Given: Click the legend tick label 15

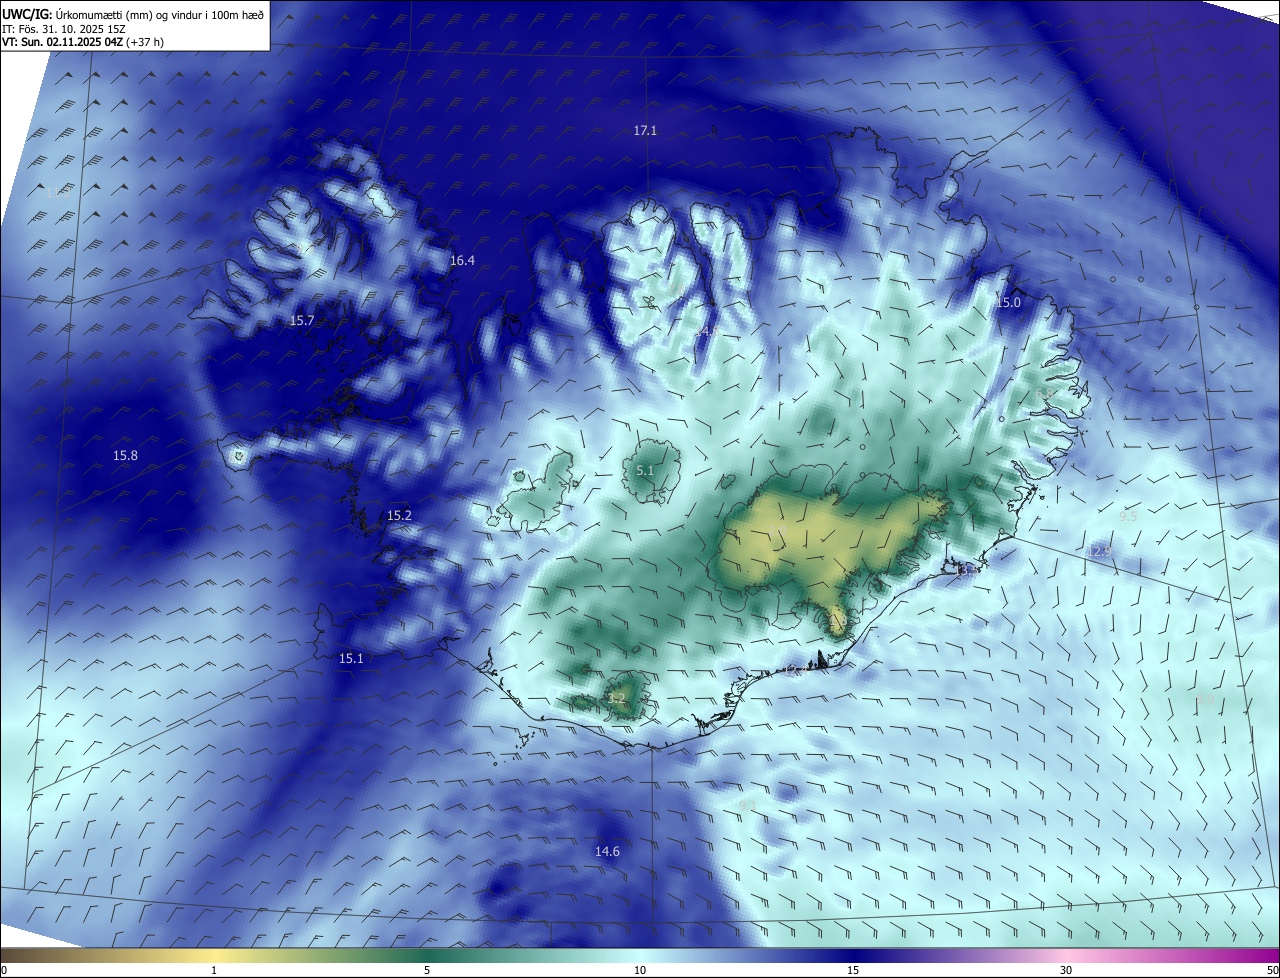Looking at the screenshot, I should (x=853, y=970).
